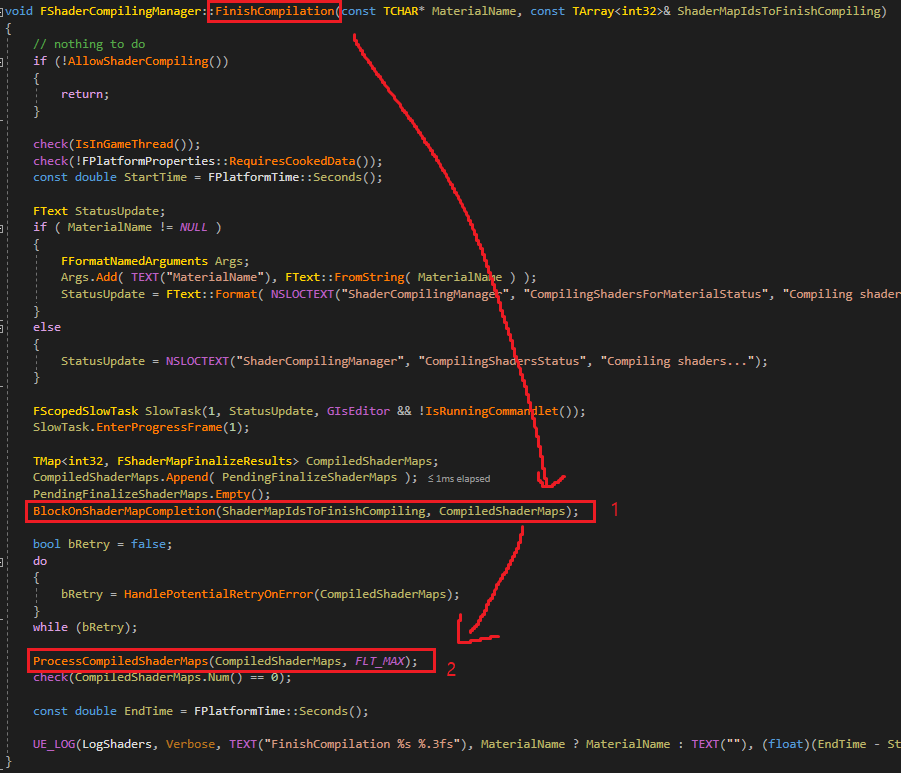The height and width of the screenshot is (773, 901).
Task: Click the BlockOnShaderMapCompletion call
Action: coord(124,511)
